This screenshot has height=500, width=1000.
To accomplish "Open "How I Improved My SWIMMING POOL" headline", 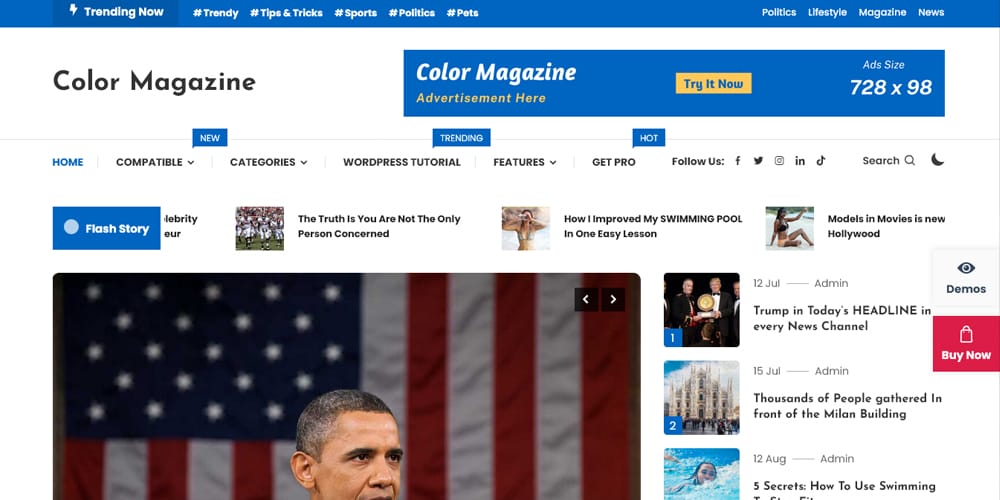I will click(653, 226).
